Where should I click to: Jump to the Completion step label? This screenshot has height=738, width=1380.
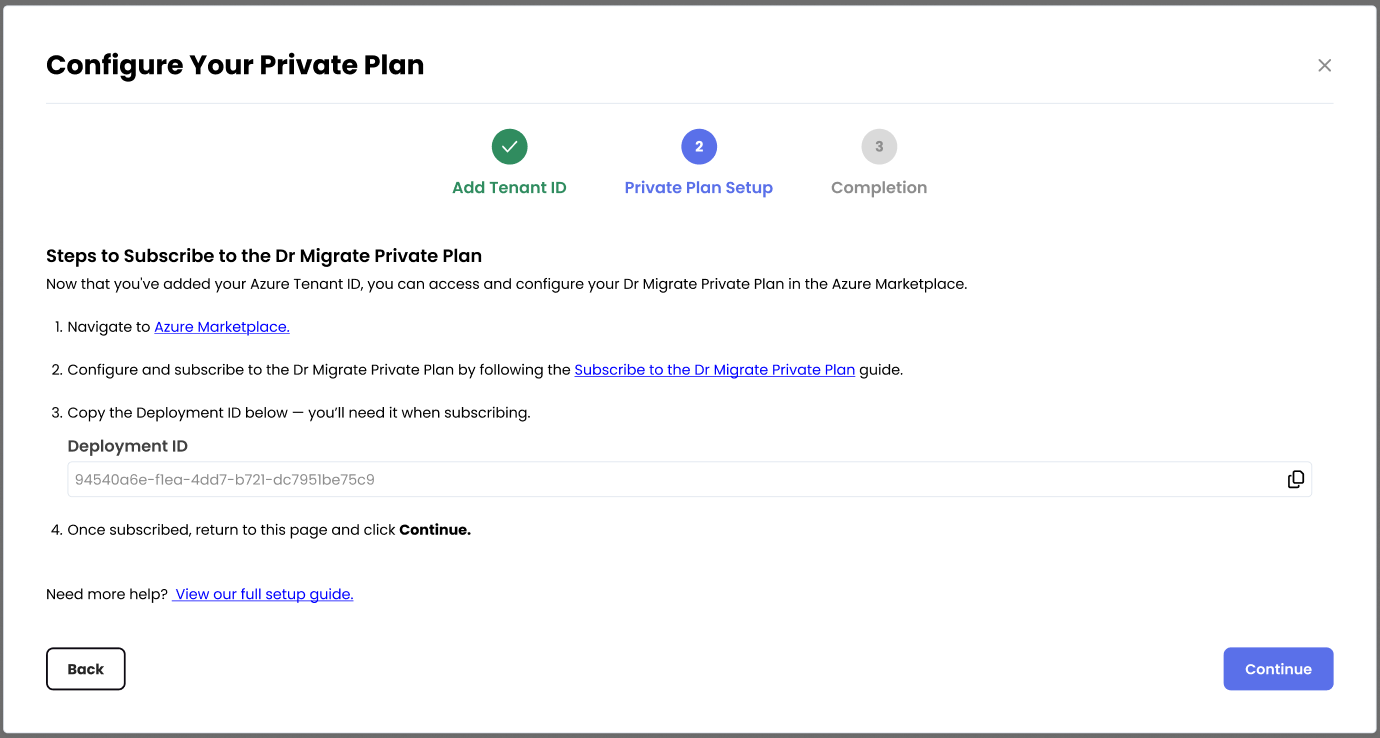879,188
